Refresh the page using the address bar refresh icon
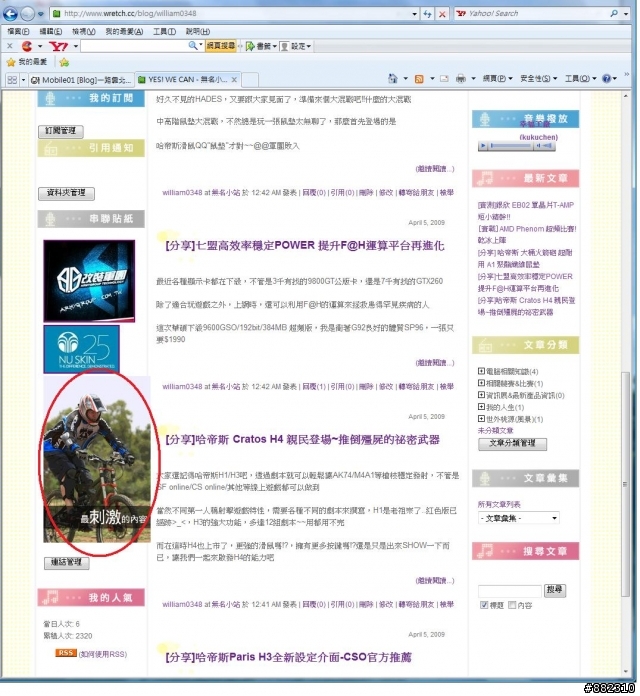The height and width of the screenshot is (696, 640). click(x=428, y=14)
